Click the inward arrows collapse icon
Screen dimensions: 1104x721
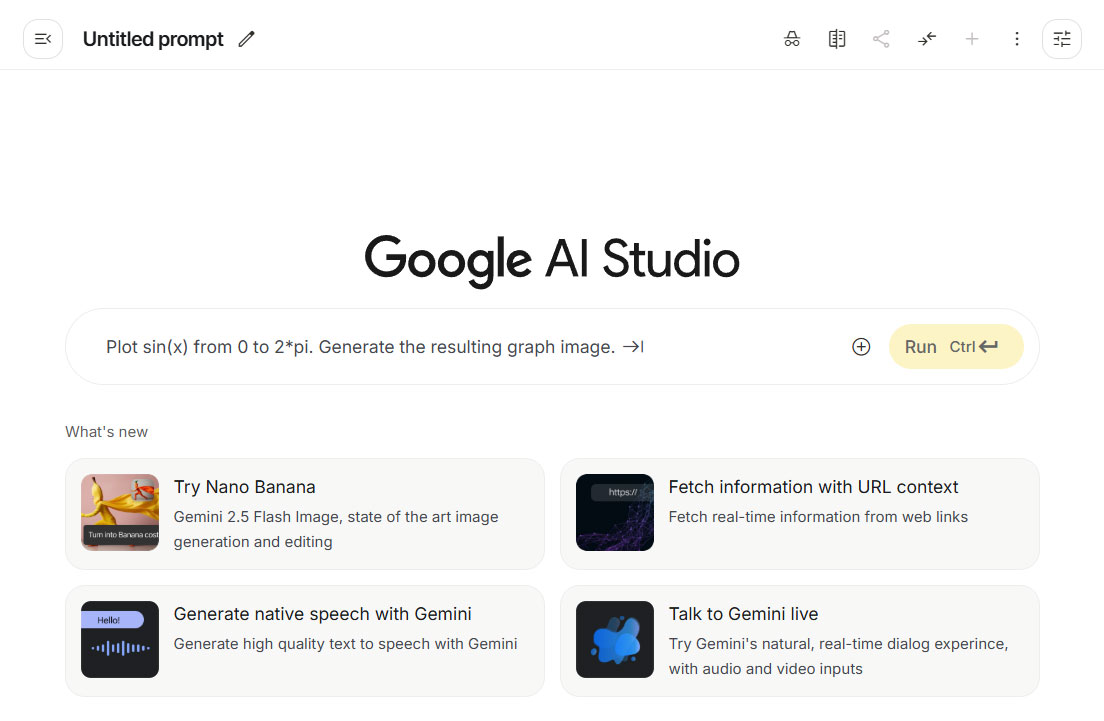pyautogui.click(x=927, y=39)
